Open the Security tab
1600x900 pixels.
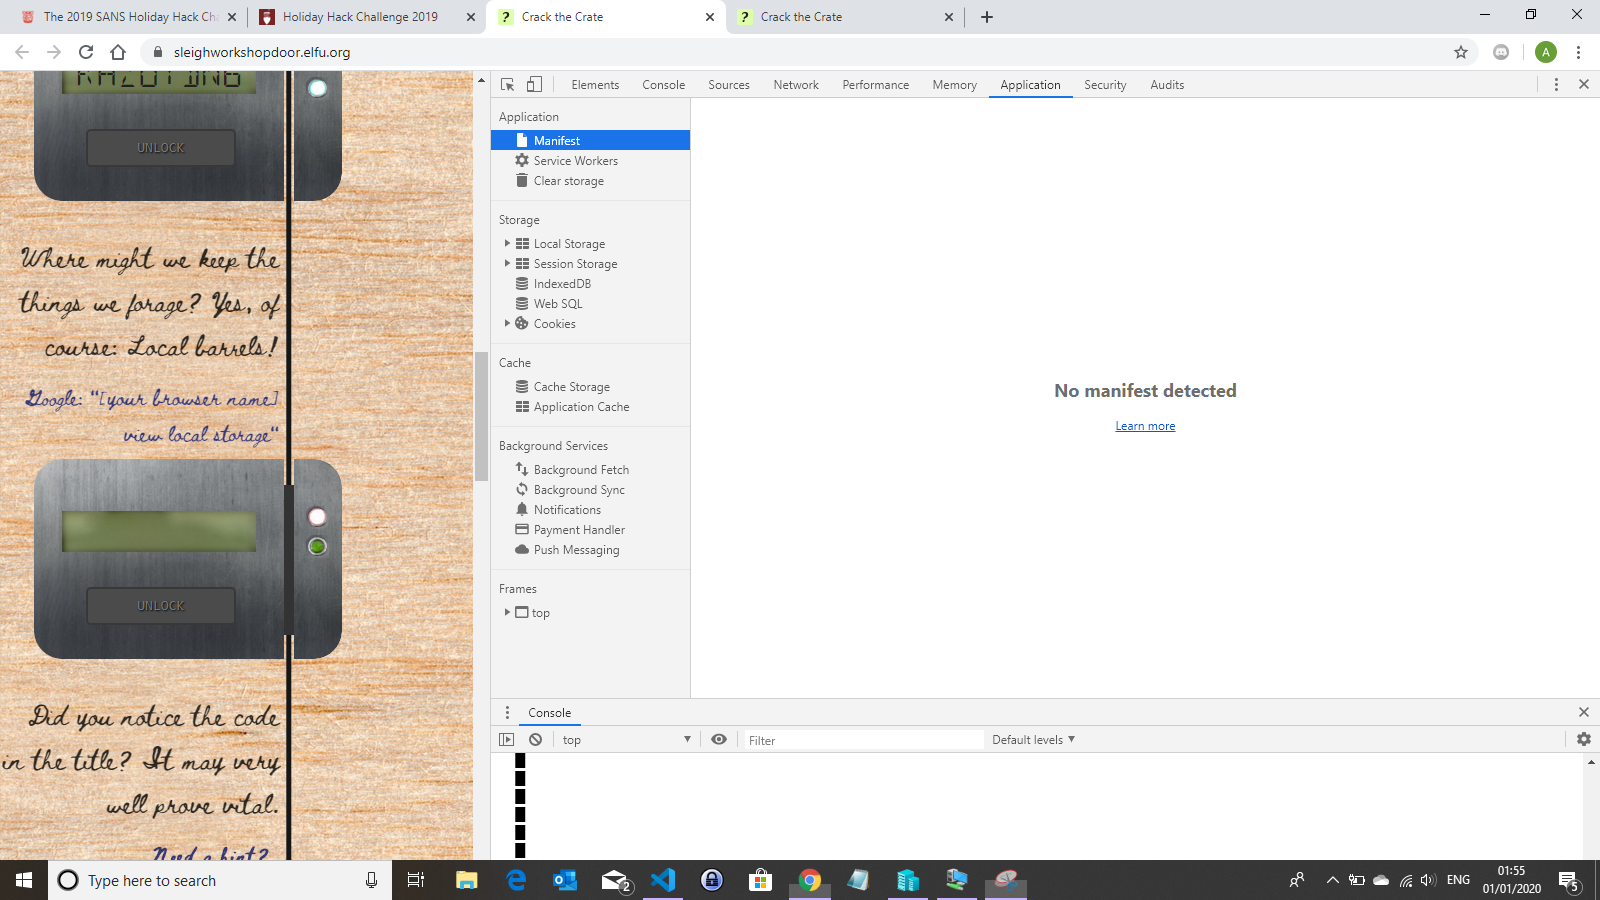[x=1105, y=85]
